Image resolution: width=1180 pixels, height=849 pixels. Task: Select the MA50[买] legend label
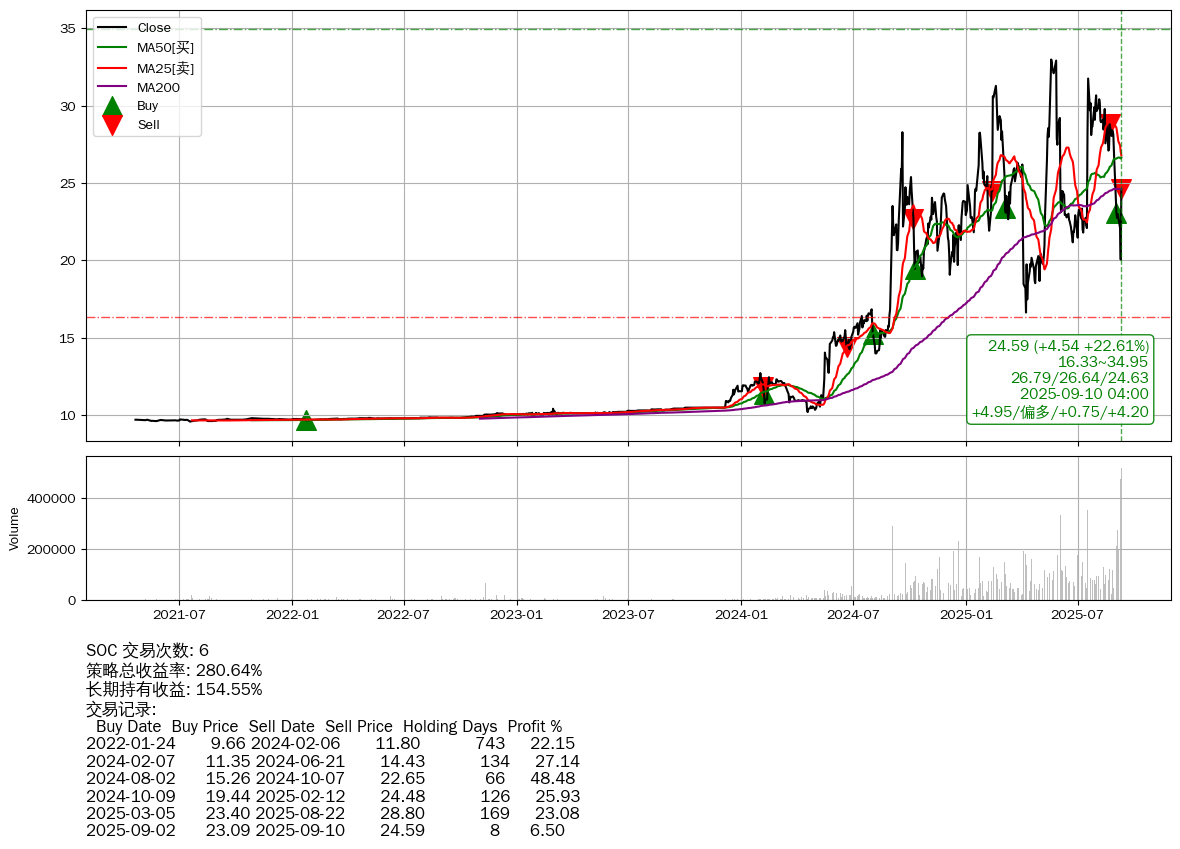click(165, 48)
